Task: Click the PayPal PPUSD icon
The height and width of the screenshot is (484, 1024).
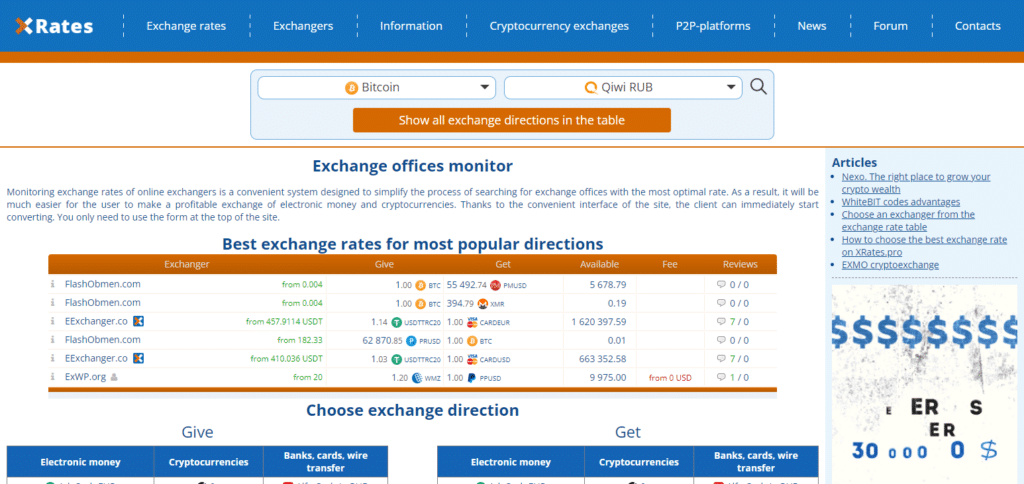Action: 473,378
